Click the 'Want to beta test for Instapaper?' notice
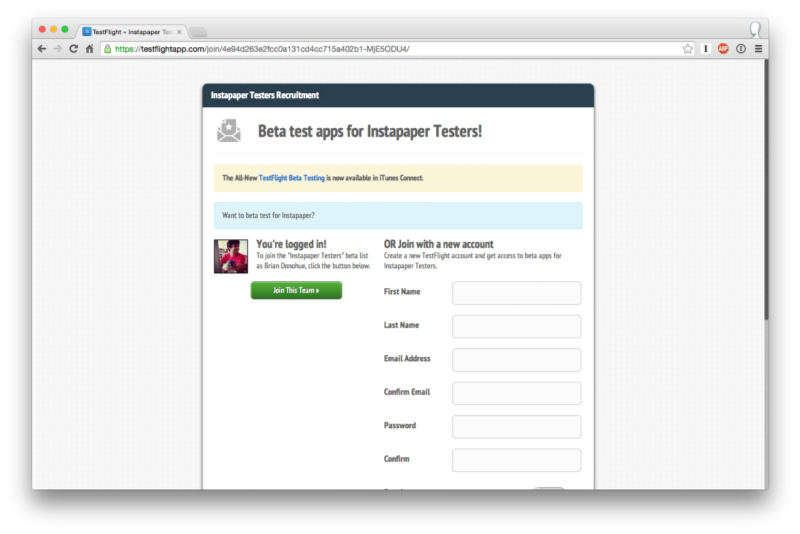This screenshot has height=534, width=800. tap(398, 215)
